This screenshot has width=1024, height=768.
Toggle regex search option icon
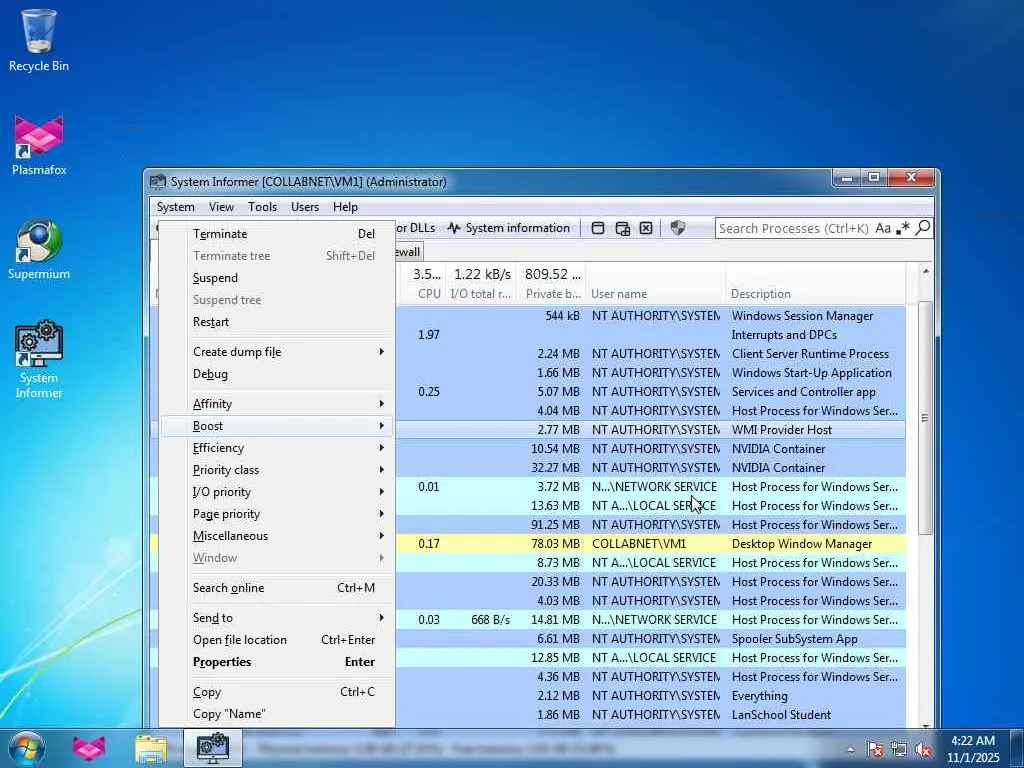[x=903, y=228]
